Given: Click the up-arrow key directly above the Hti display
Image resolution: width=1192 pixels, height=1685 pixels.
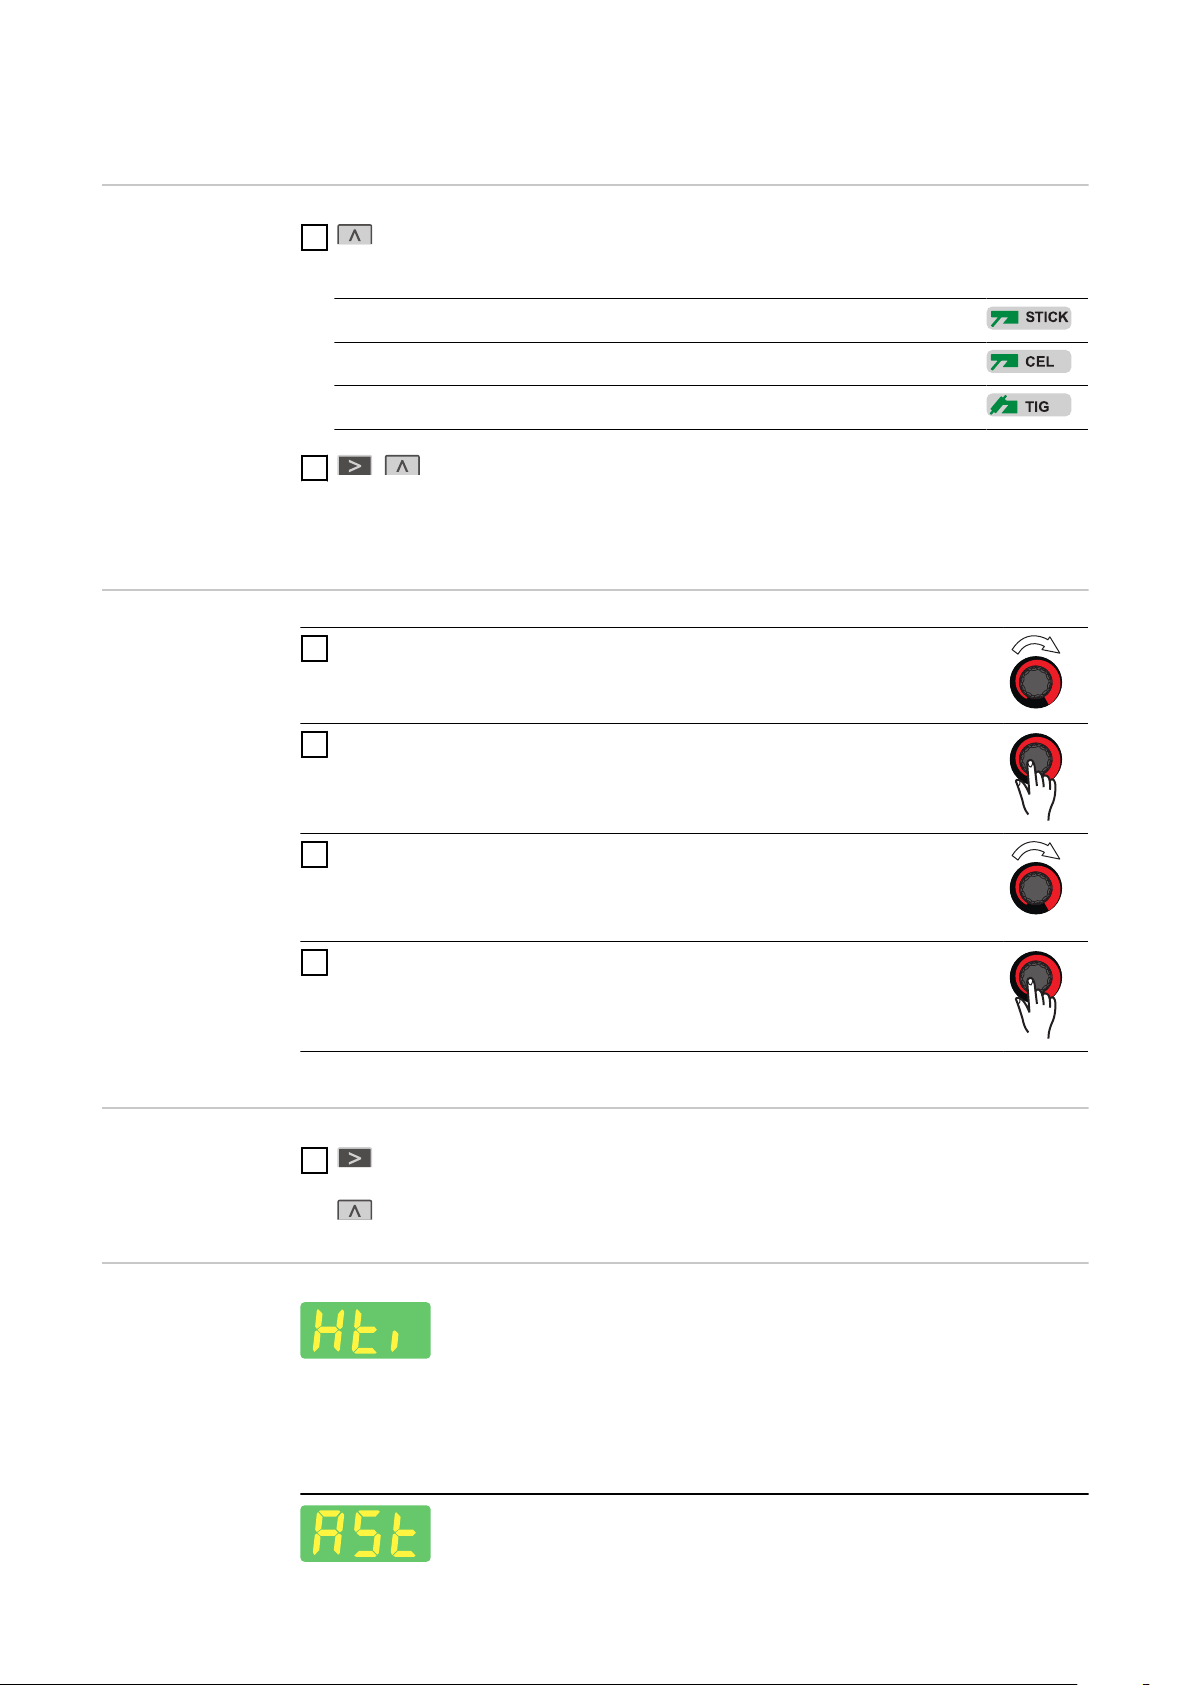Looking at the screenshot, I should pos(355,1210).
